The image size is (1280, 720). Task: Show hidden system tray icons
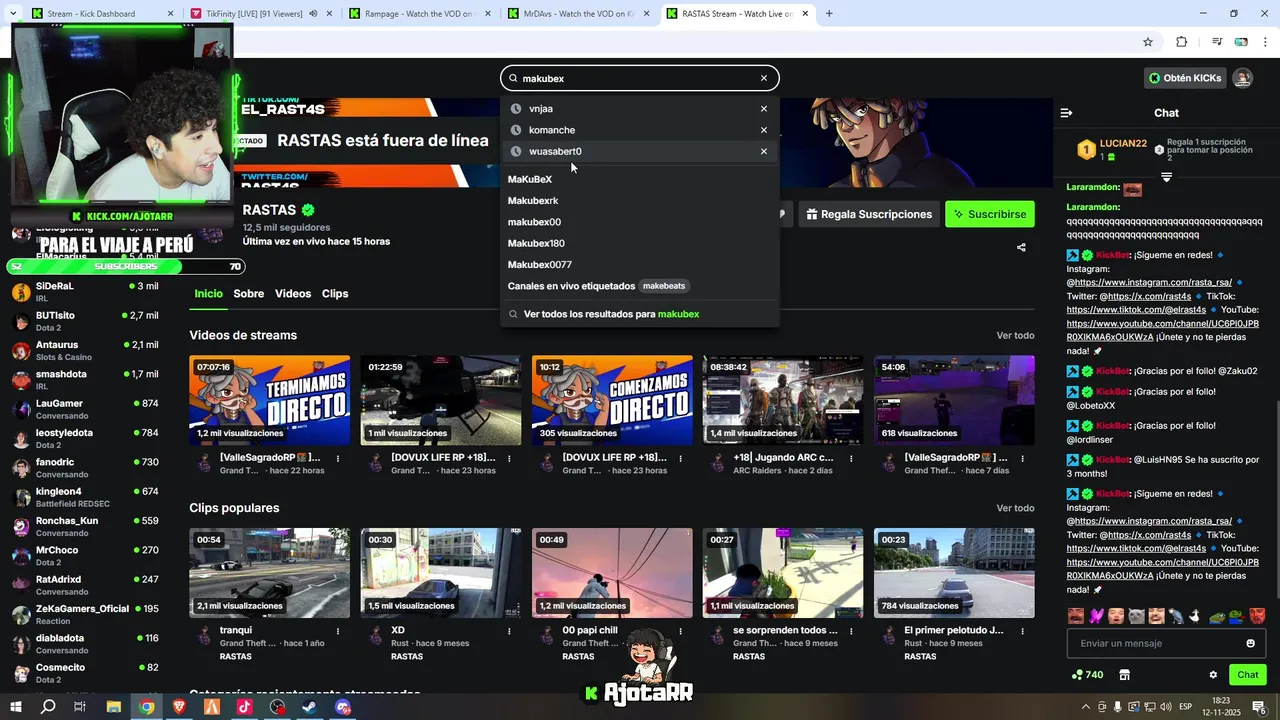click(1086, 707)
